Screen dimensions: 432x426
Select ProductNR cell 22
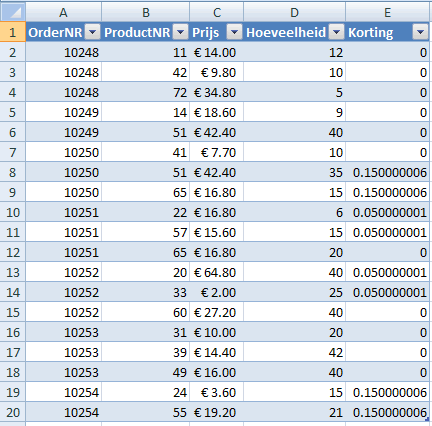coord(146,212)
